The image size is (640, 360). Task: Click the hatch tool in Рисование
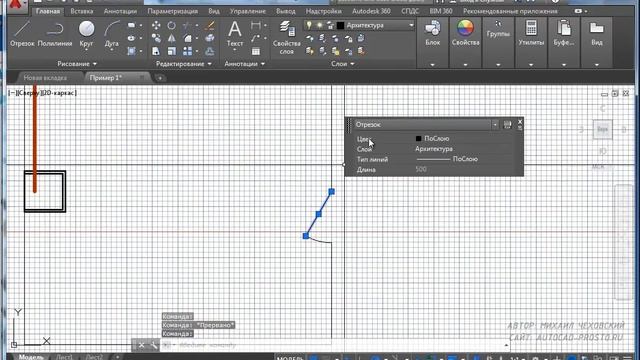click(131, 51)
